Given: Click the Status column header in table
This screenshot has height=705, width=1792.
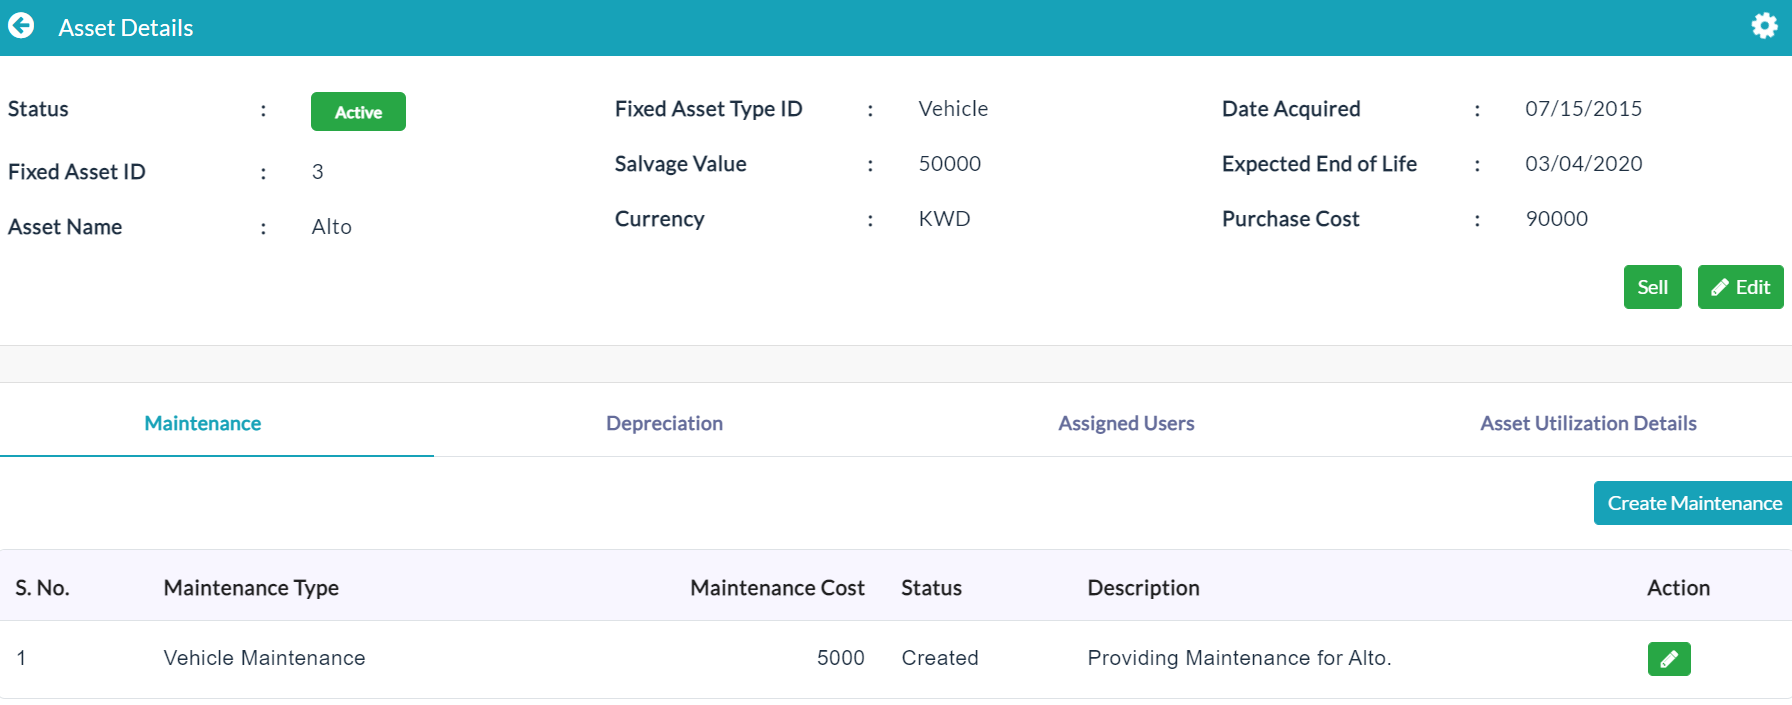Looking at the screenshot, I should 931,588.
